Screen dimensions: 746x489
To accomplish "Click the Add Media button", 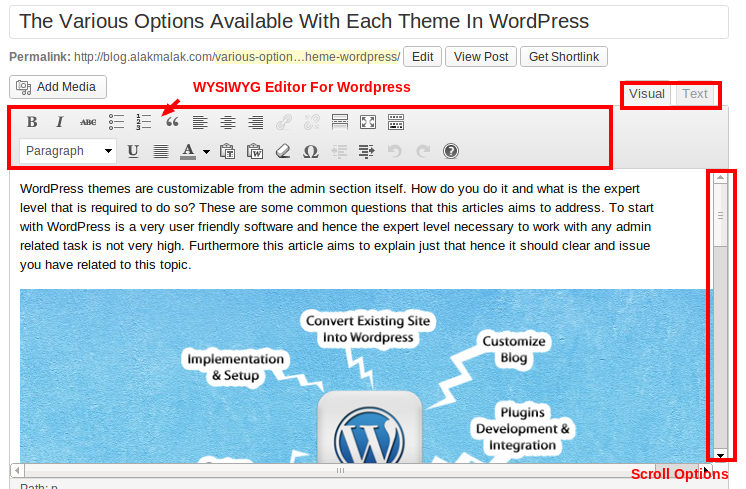I will (58, 87).
